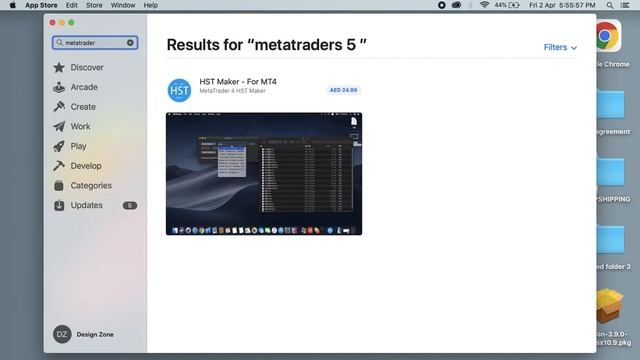
Task: Click the green zoom window button
Action: [71, 22]
